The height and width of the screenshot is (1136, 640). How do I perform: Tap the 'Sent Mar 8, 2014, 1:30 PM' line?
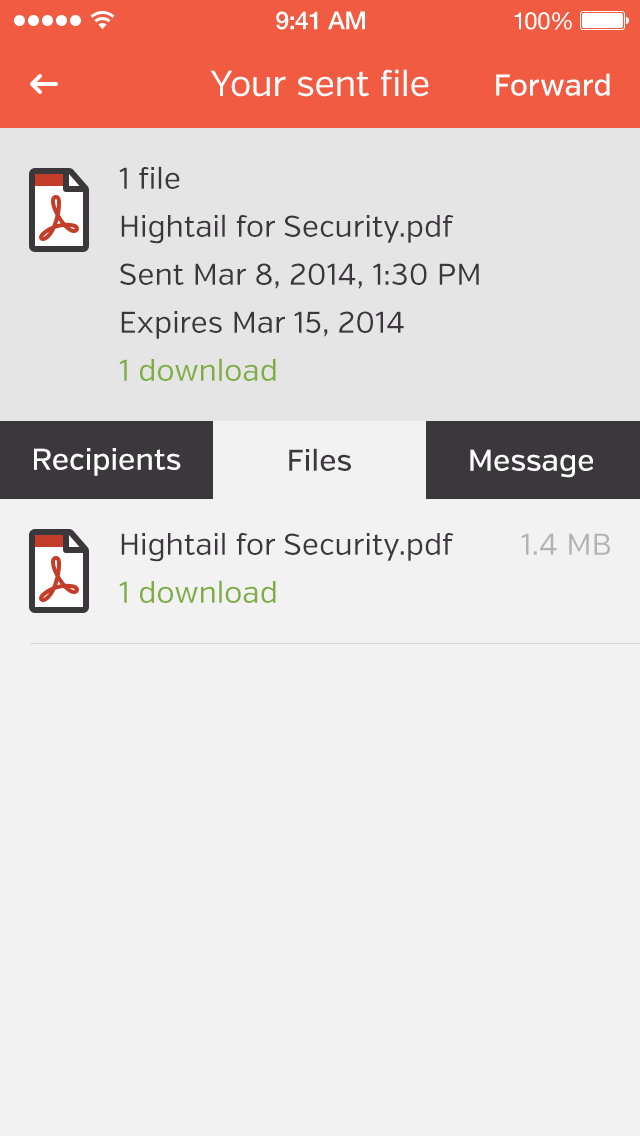[300, 274]
